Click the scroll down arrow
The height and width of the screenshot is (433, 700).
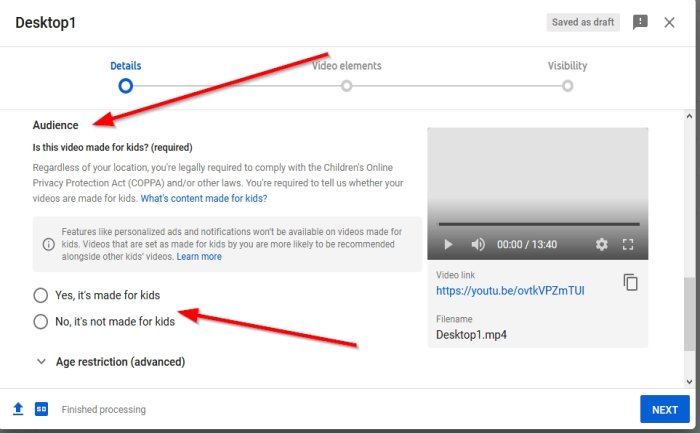click(689, 382)
